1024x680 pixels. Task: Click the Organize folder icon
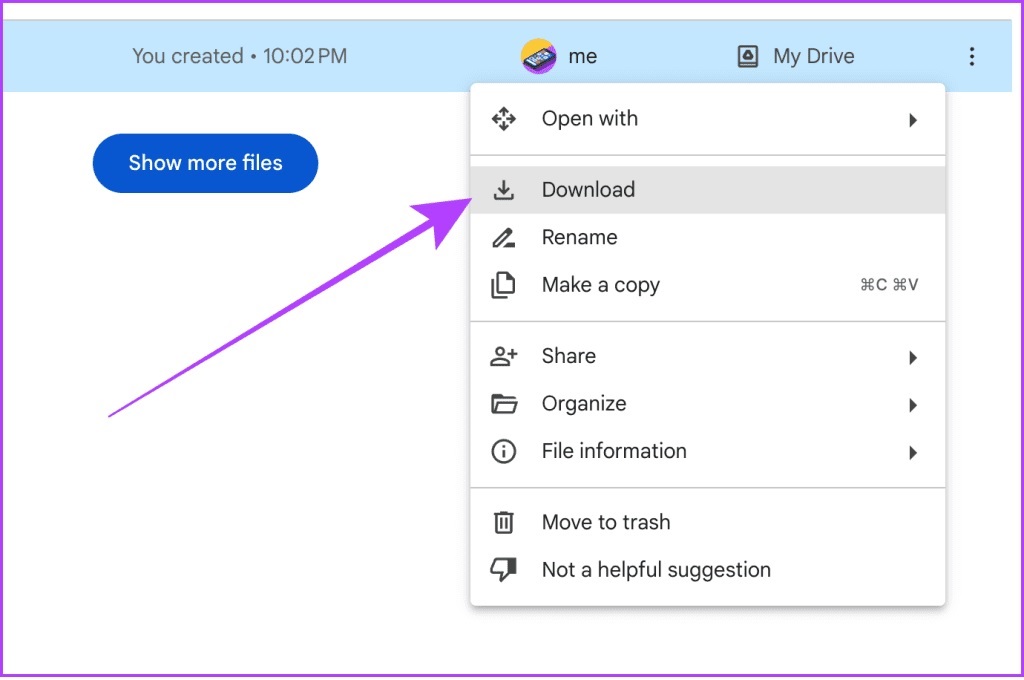504,404
